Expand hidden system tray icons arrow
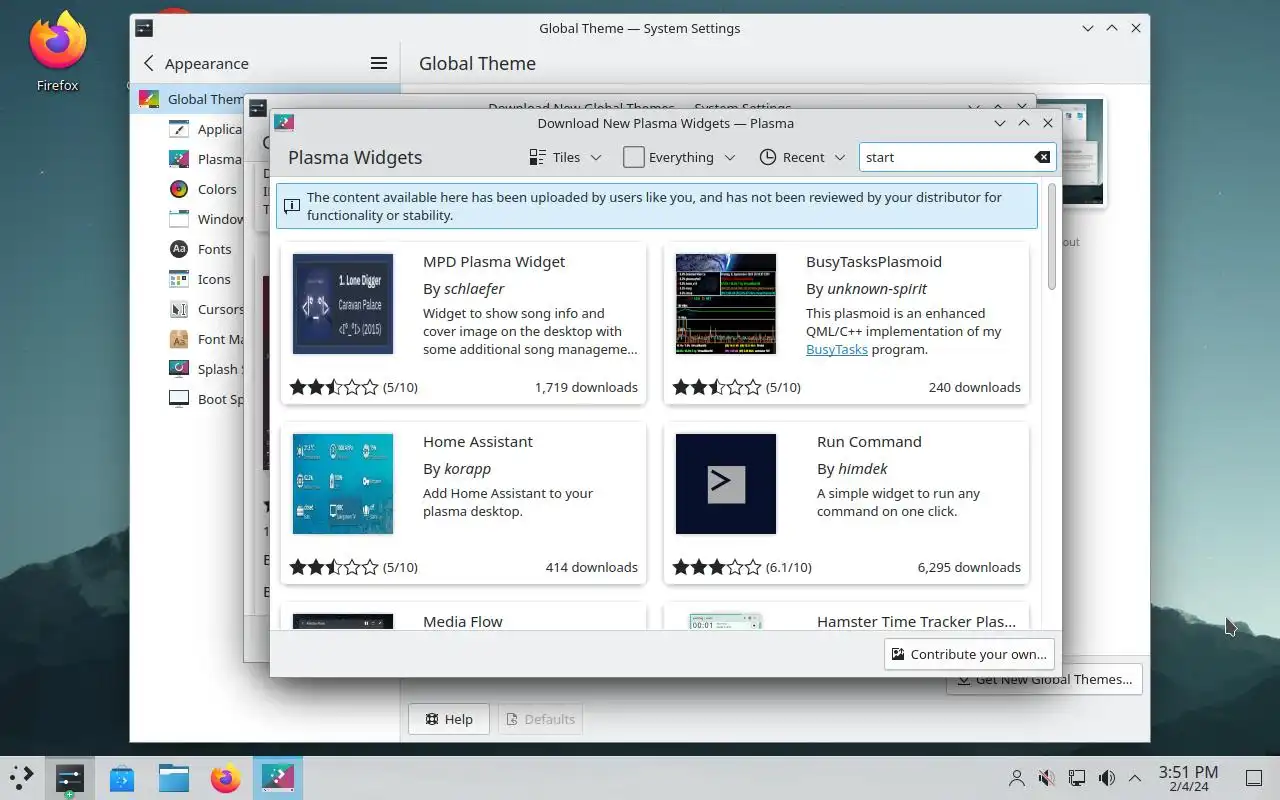Screen dimensions: 1280x800 tap(1135, 778)
